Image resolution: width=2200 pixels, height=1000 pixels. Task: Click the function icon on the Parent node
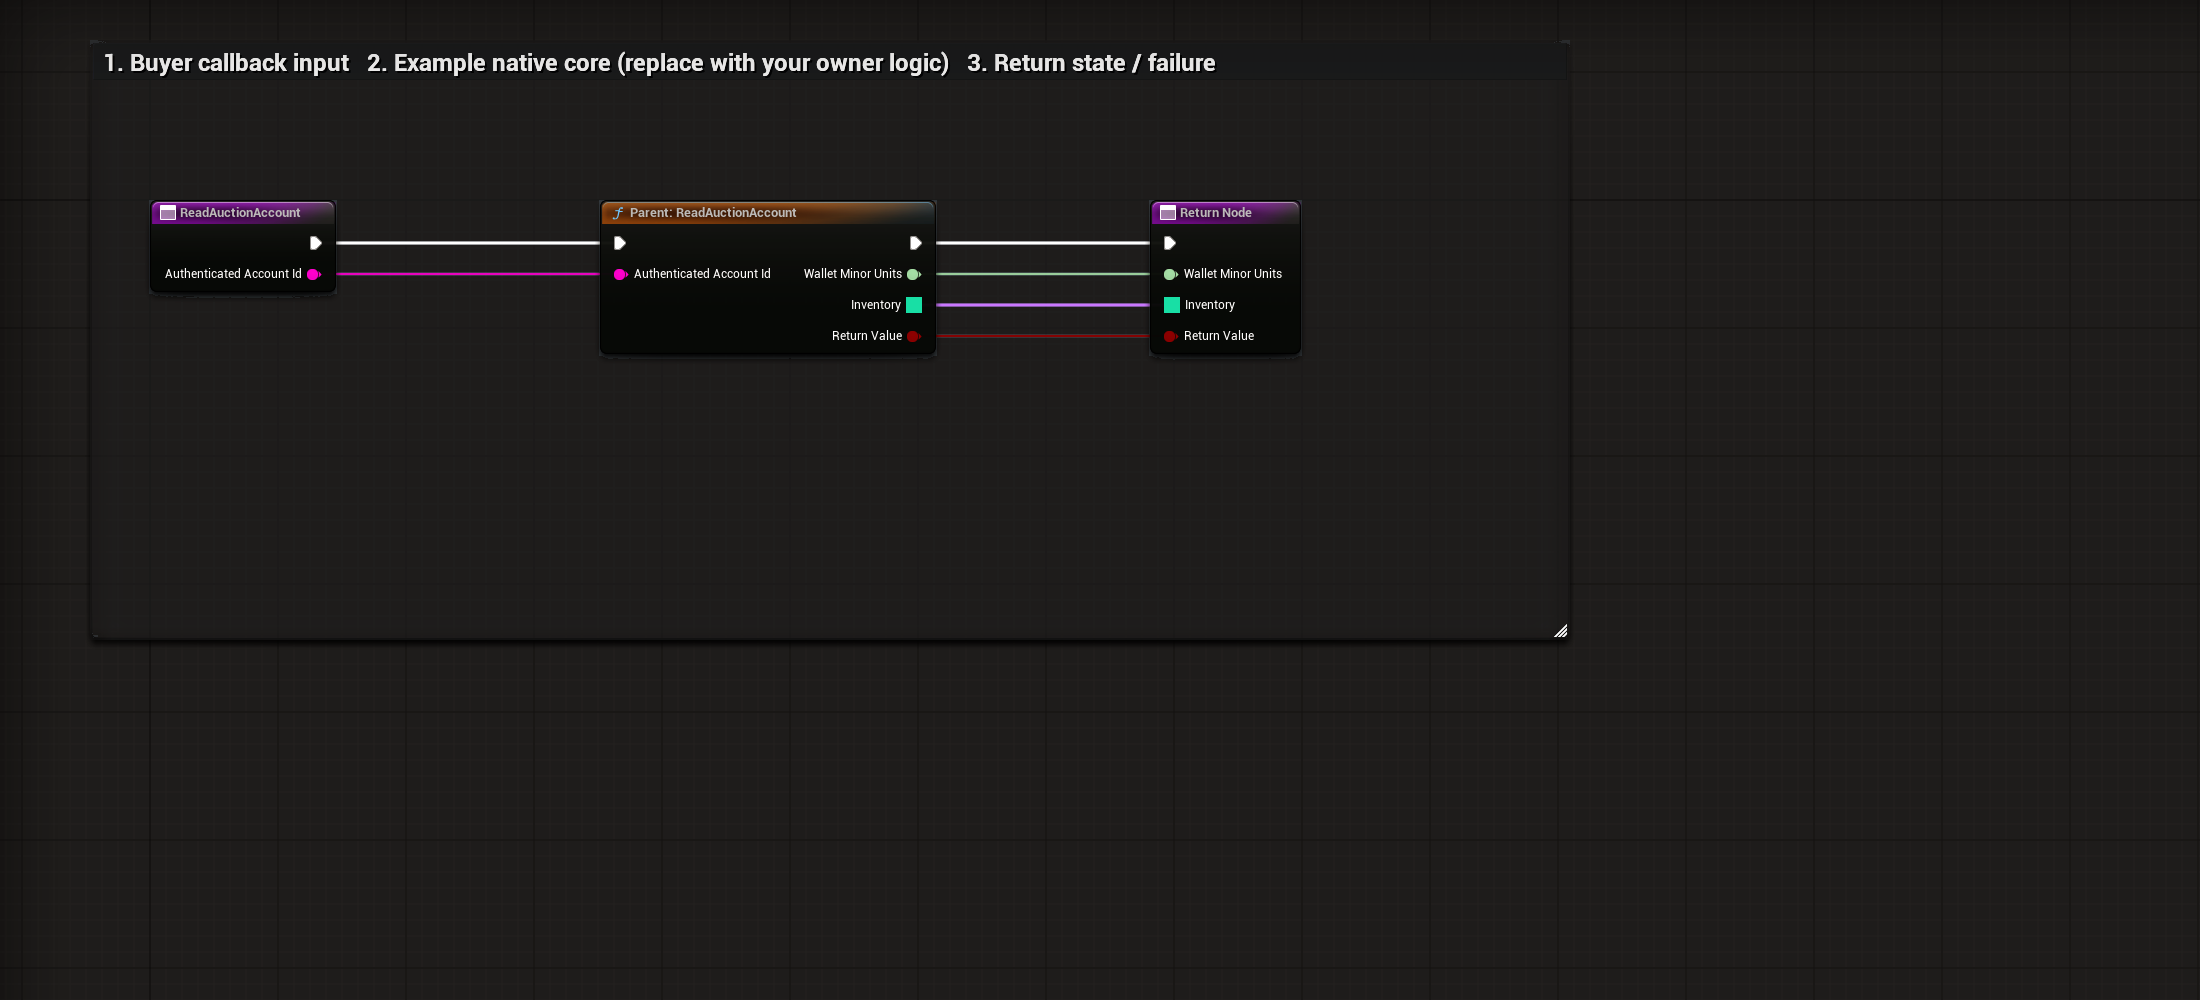[618, 213]
